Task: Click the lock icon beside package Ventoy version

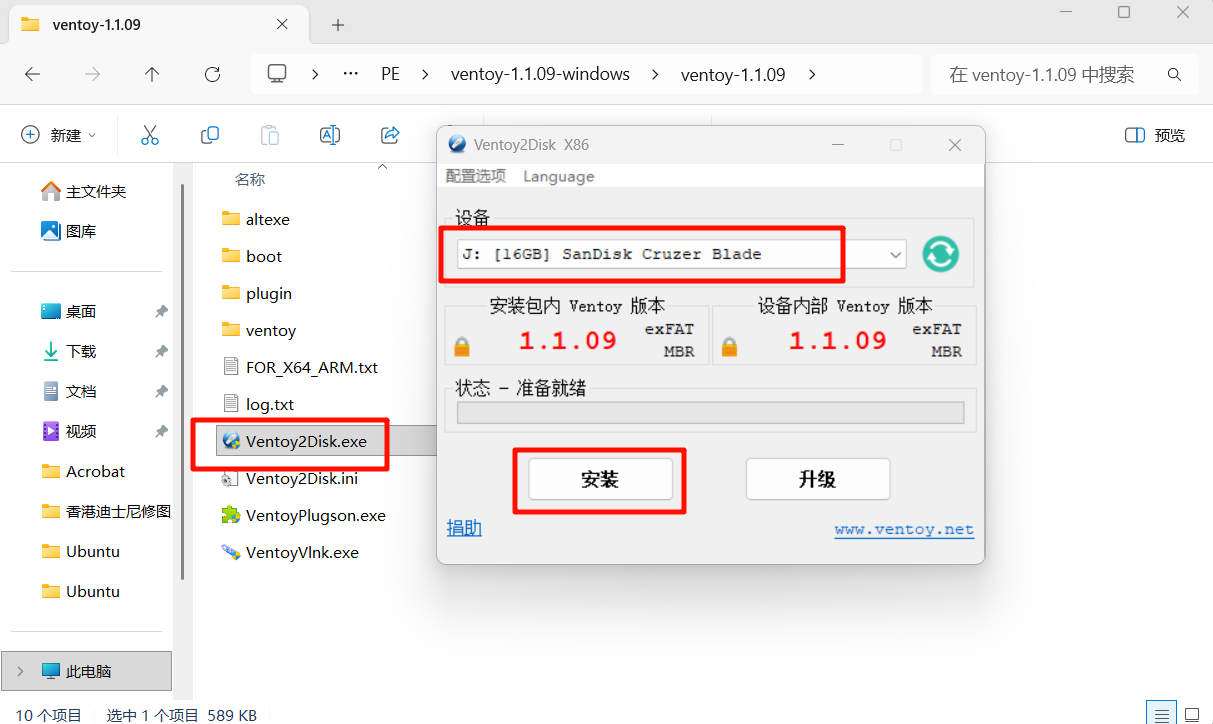Action: coord(462,347)
